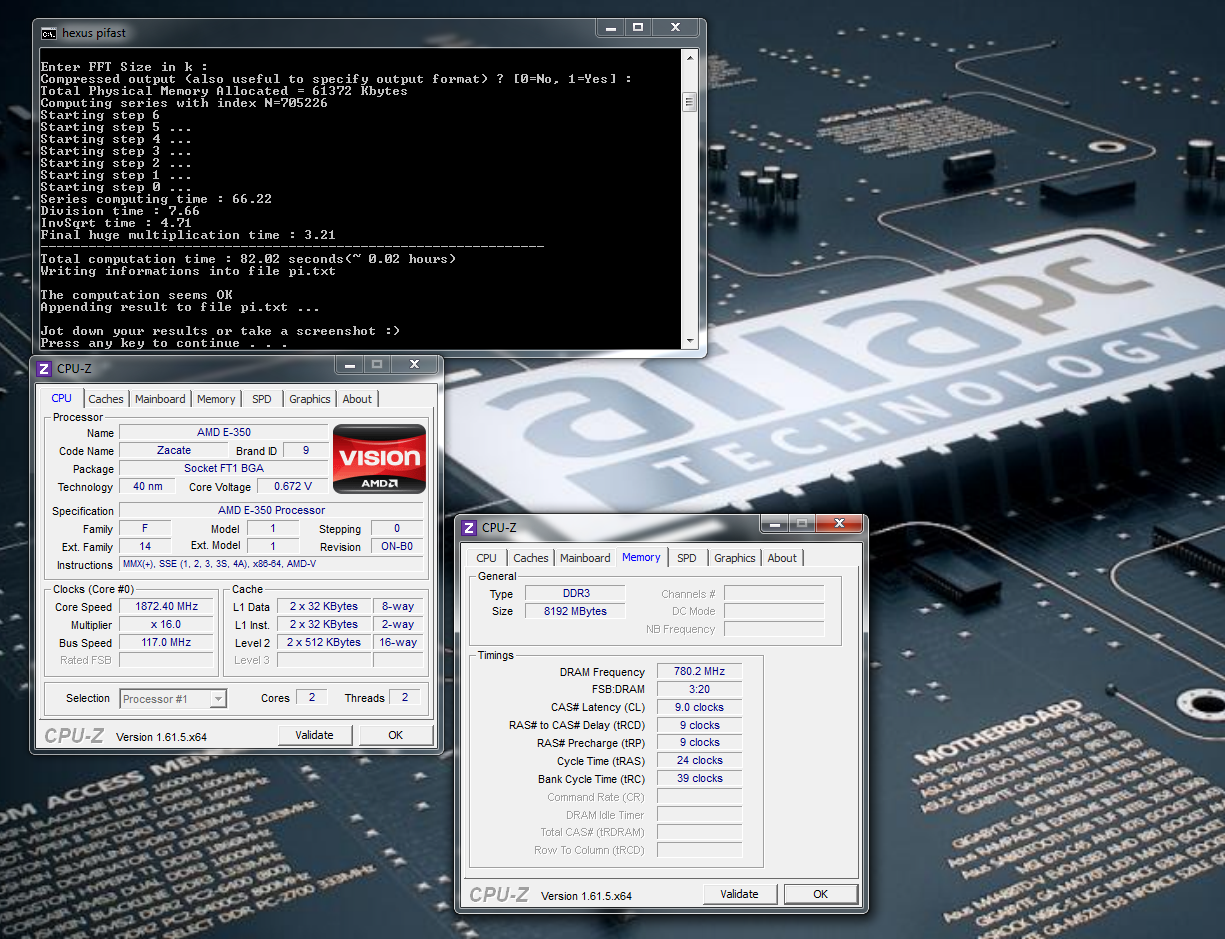Click Validate in the Memory window
This screenshot has height=939, width=1225.
click(x=739, y=894)
